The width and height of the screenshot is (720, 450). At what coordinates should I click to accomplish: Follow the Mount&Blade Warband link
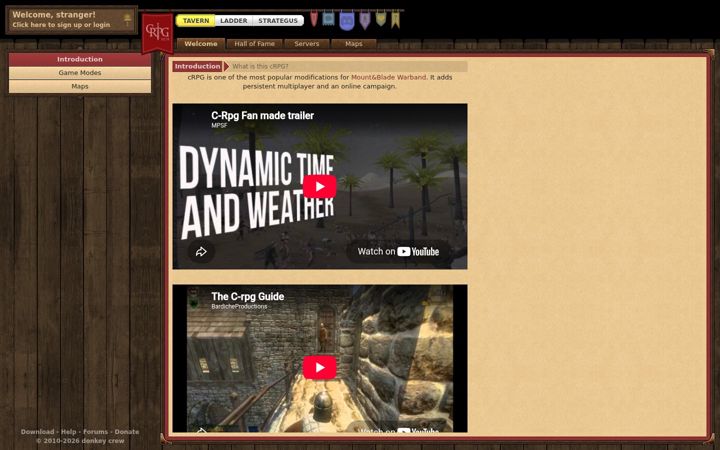[x=388, y=77]
